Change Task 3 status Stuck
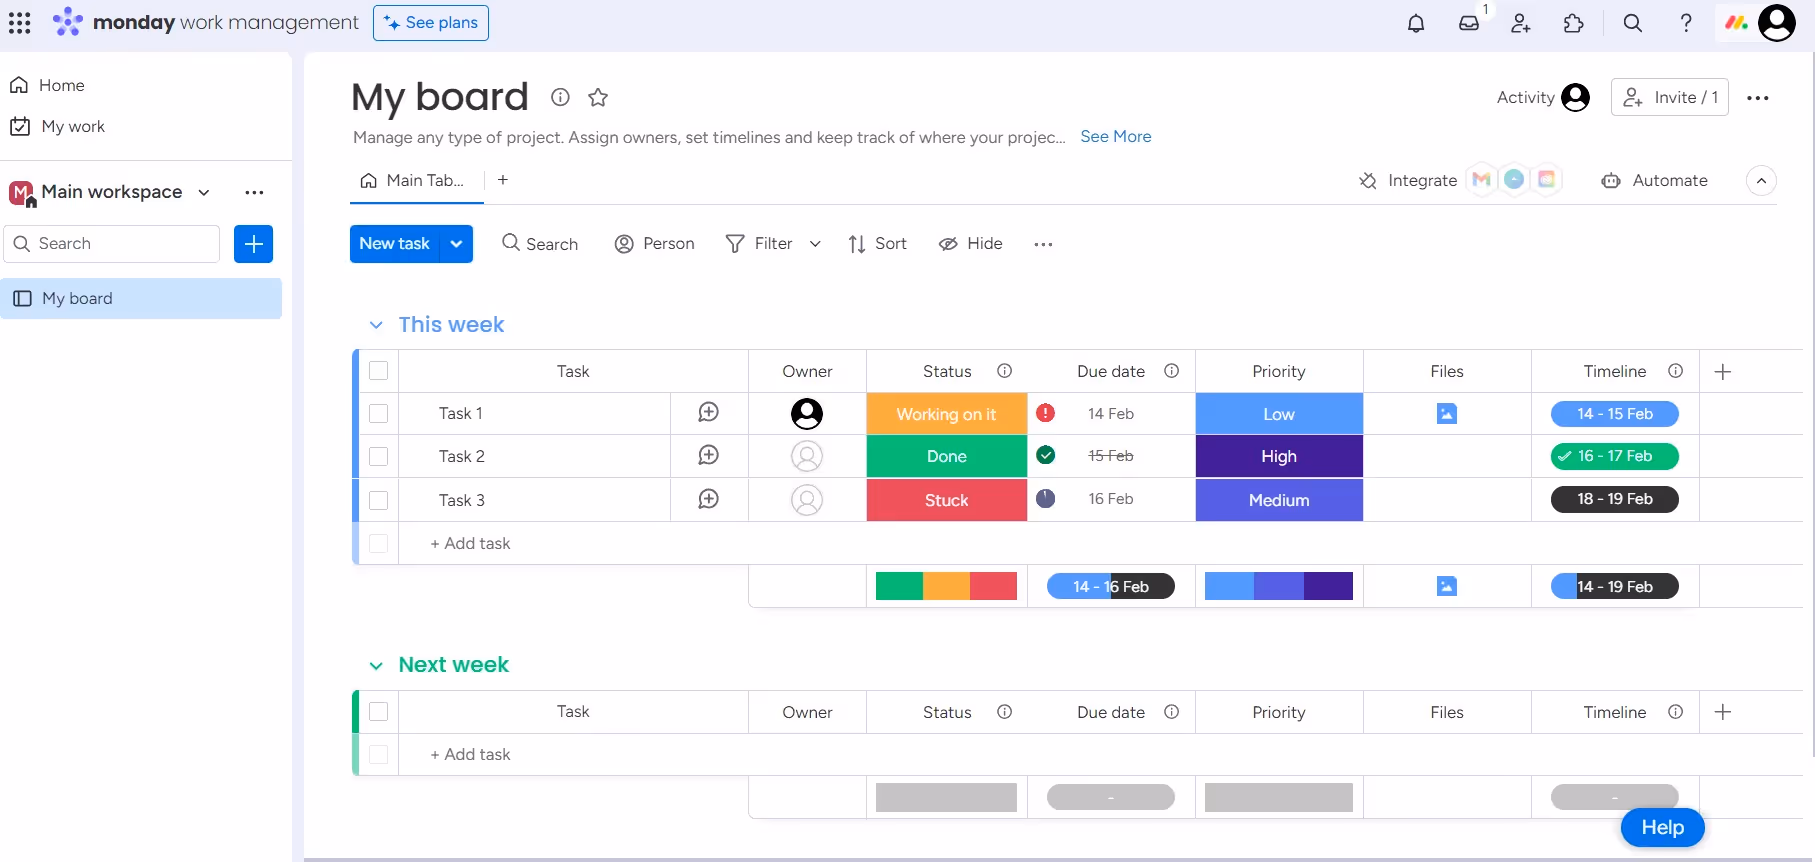This screenshot has width=1815, height=862. pyautogui.click(x=946, y=500)
